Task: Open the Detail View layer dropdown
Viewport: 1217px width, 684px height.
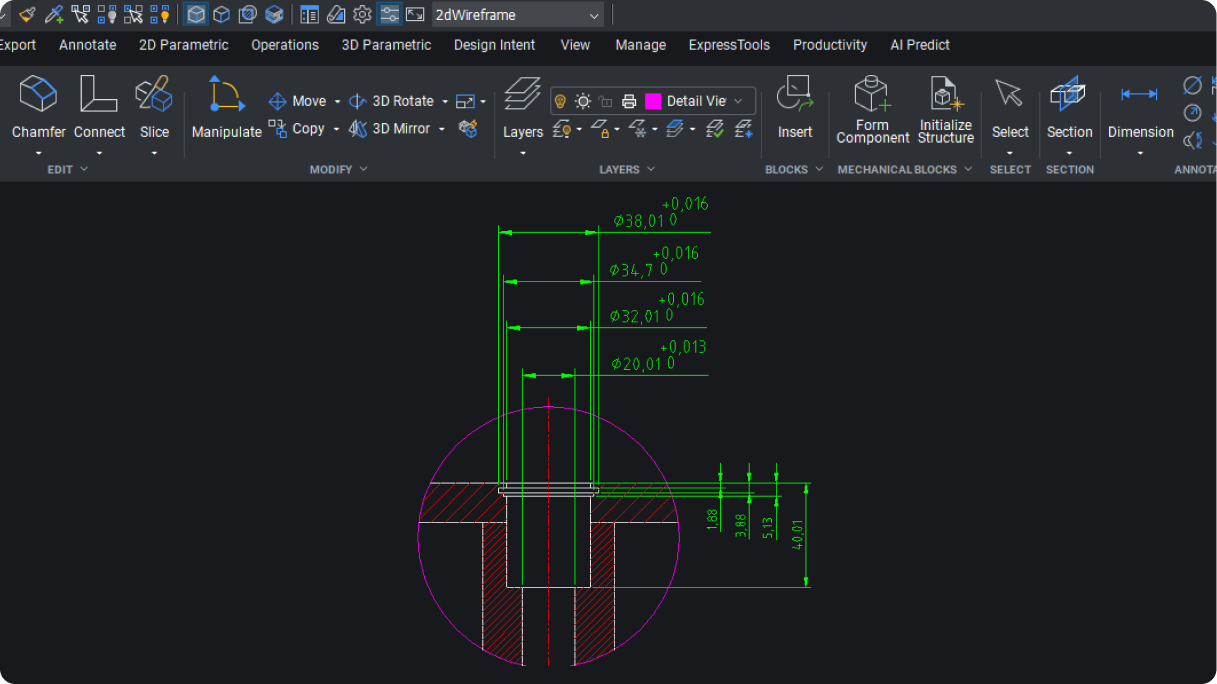Action: [x=737, y=101]
